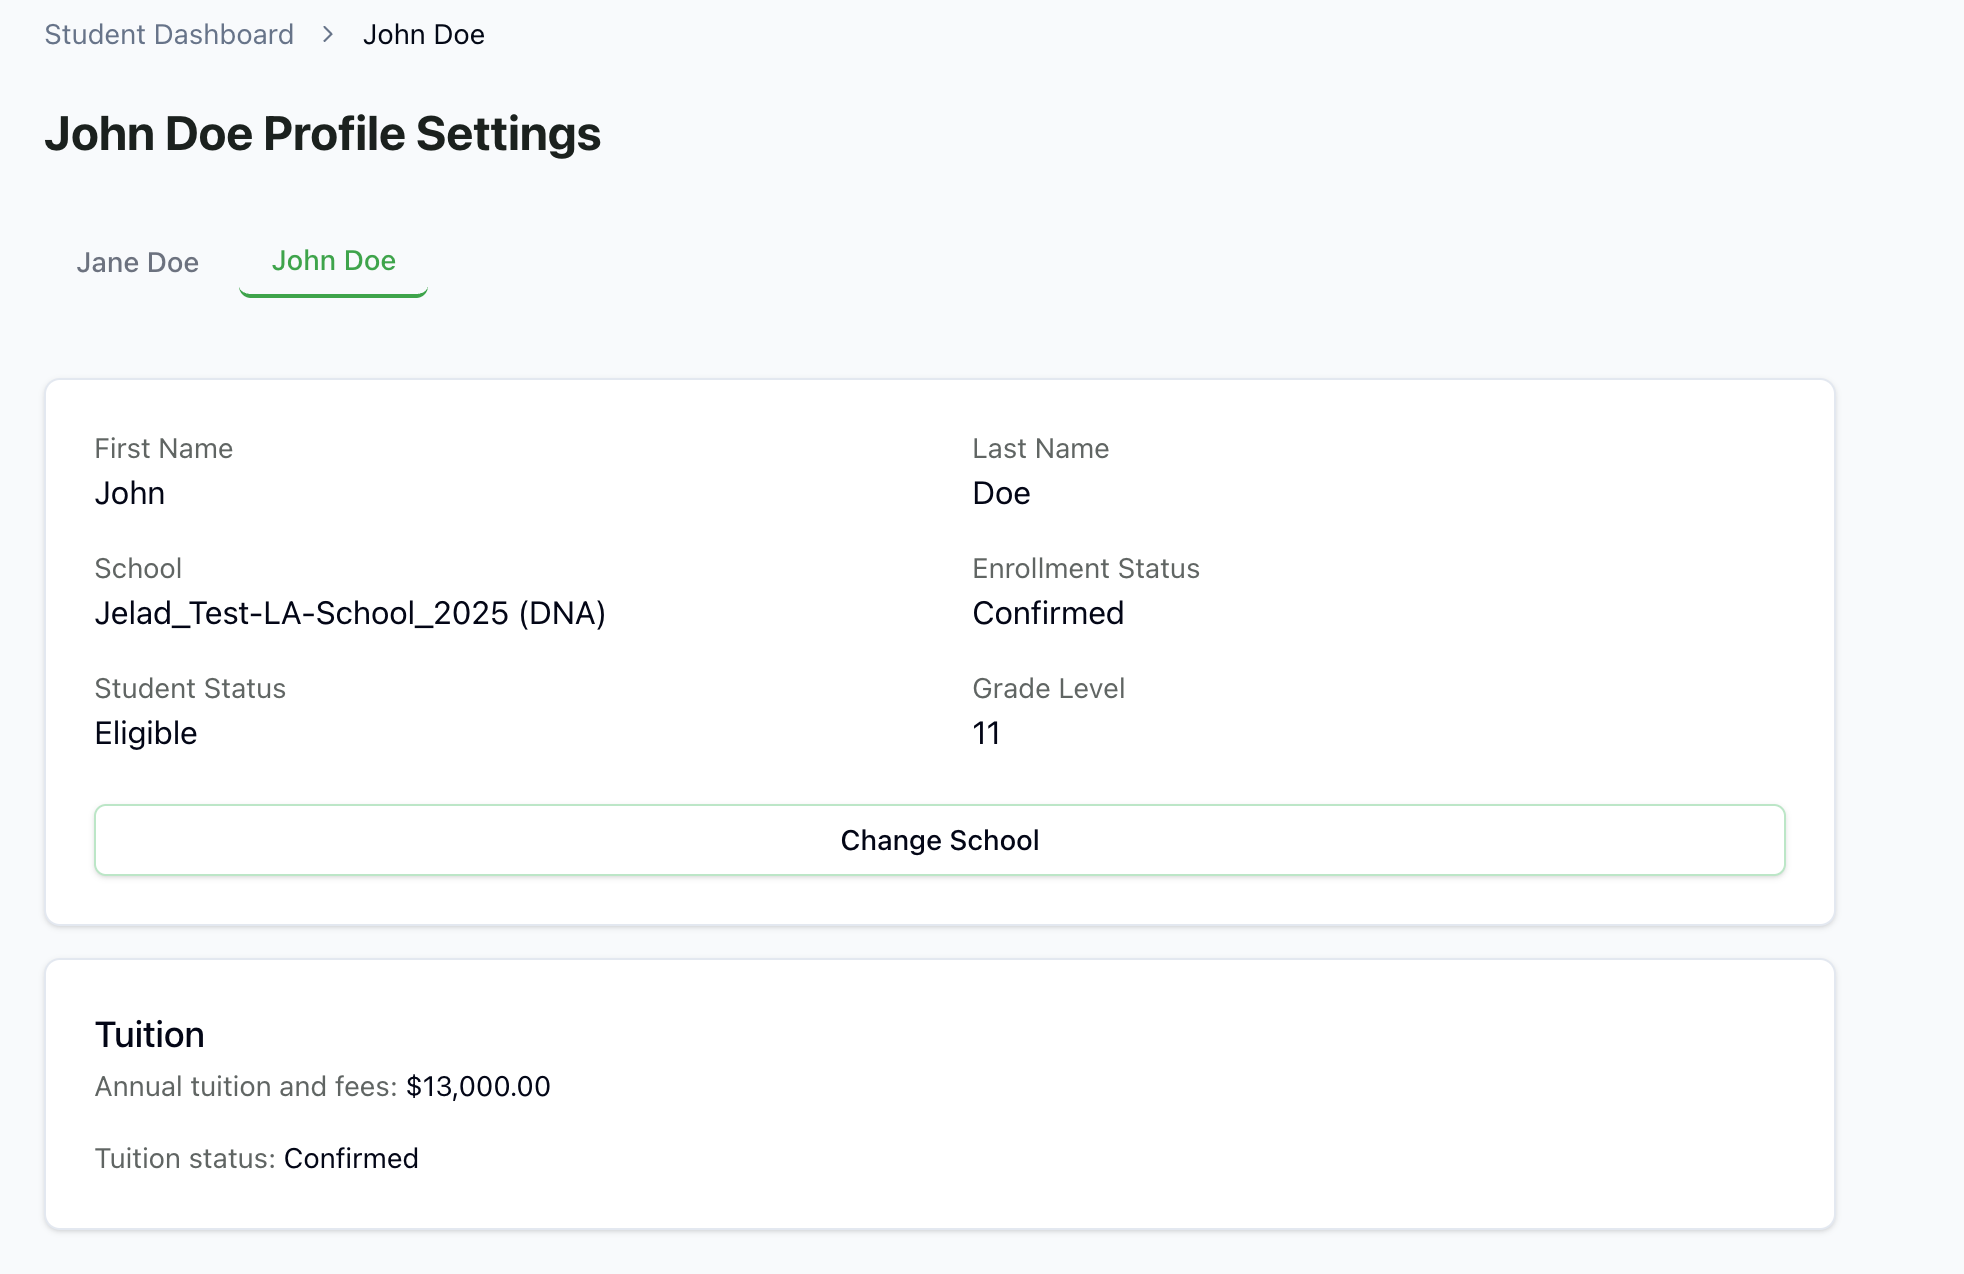
Task: Click the Student Dashboard breadcrumb link
Action: point(169,35)
